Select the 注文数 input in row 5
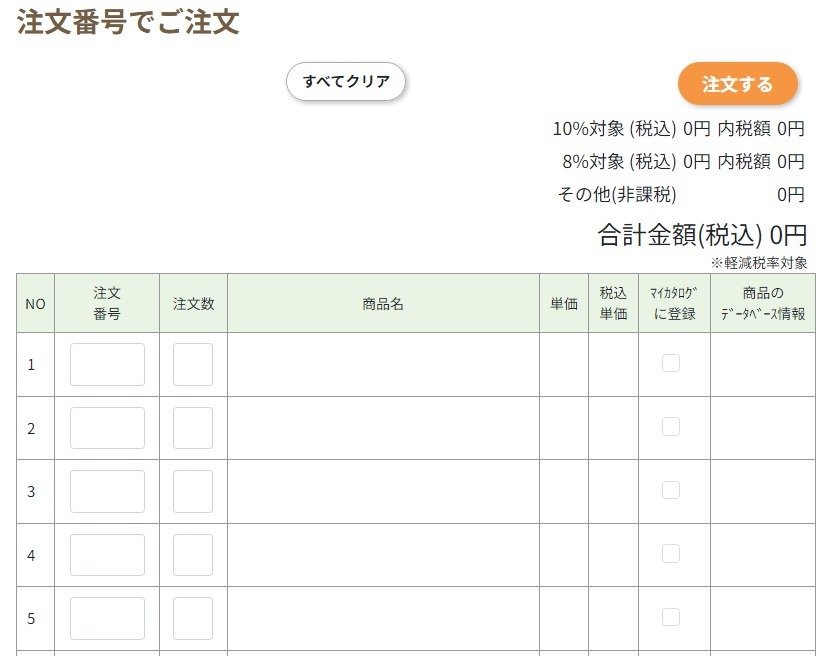This screenshot has width=816, height=656. tap(193, 619)
